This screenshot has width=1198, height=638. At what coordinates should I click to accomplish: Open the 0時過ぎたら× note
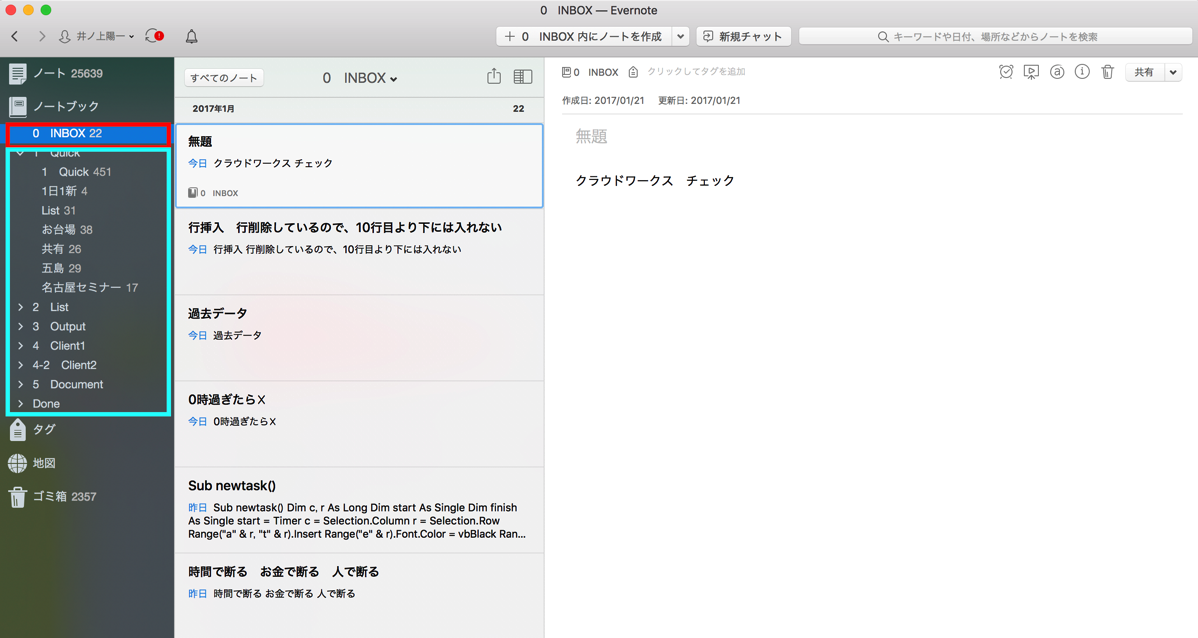pos(359,424)
